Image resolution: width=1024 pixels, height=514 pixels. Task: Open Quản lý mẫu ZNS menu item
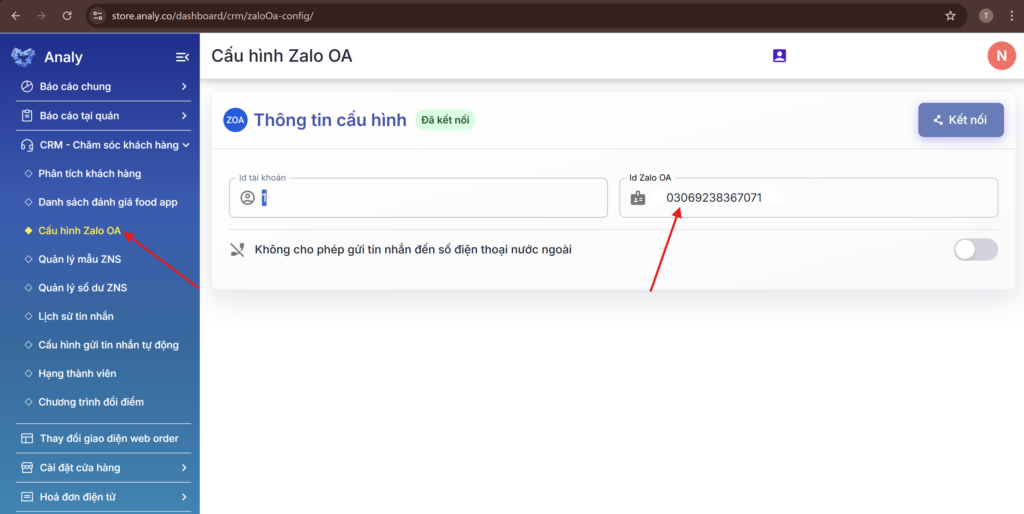pos(80,259)
